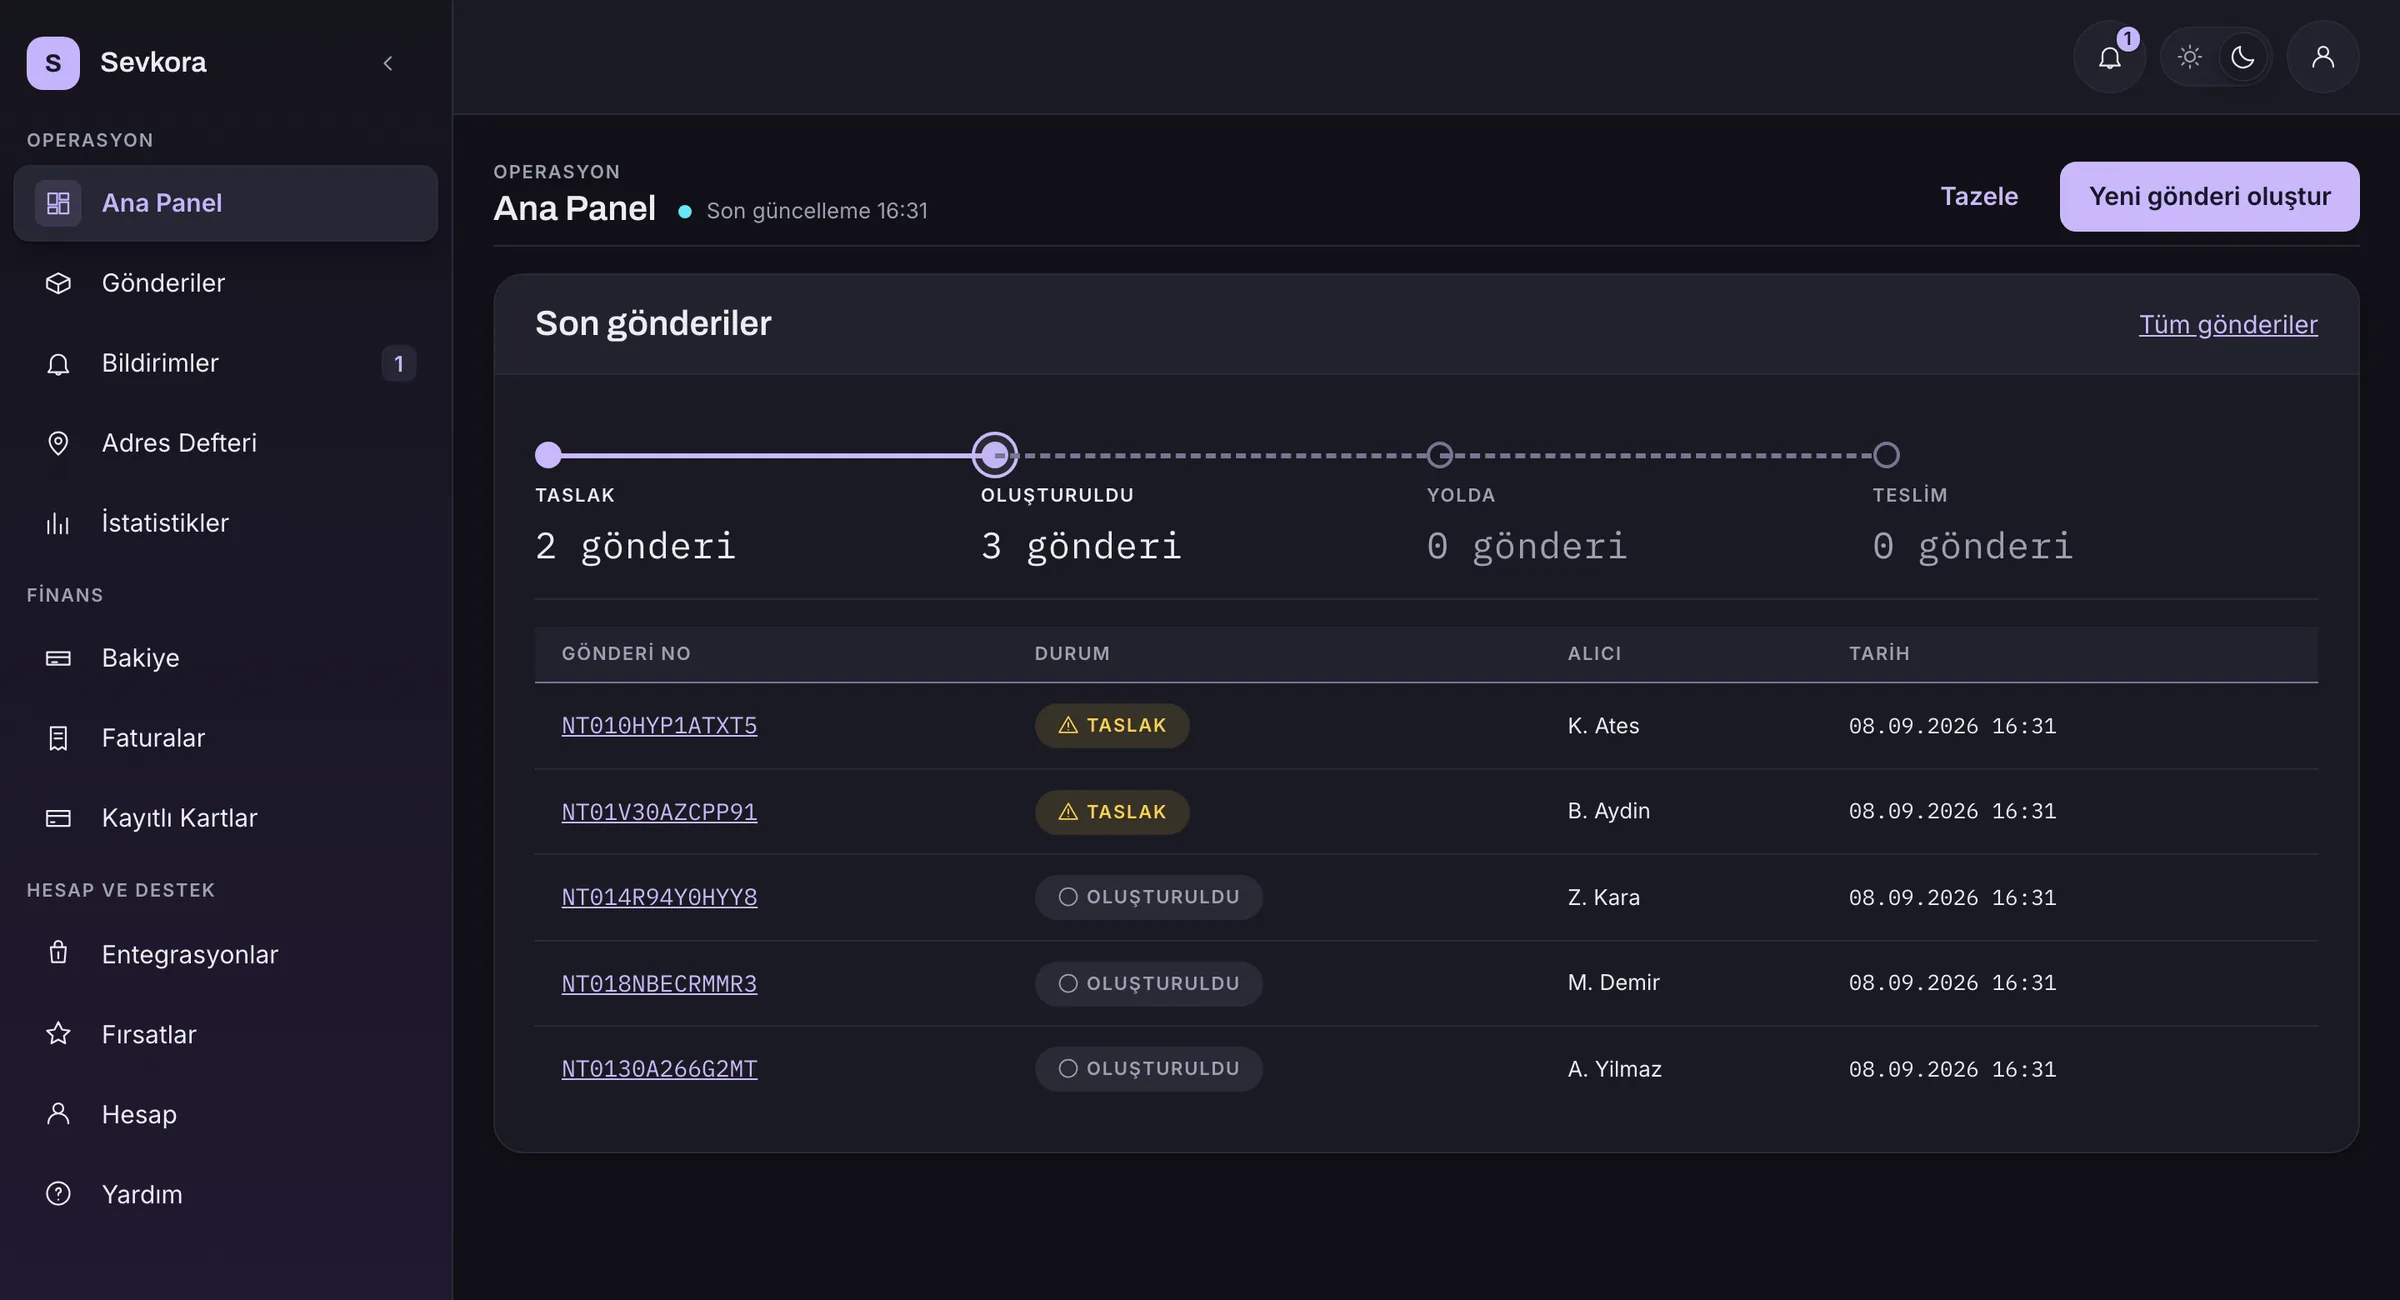Screen dimensions: 2400x1300
Task: Click the Gönderiler package icon
Action: [x=58, y=283]
